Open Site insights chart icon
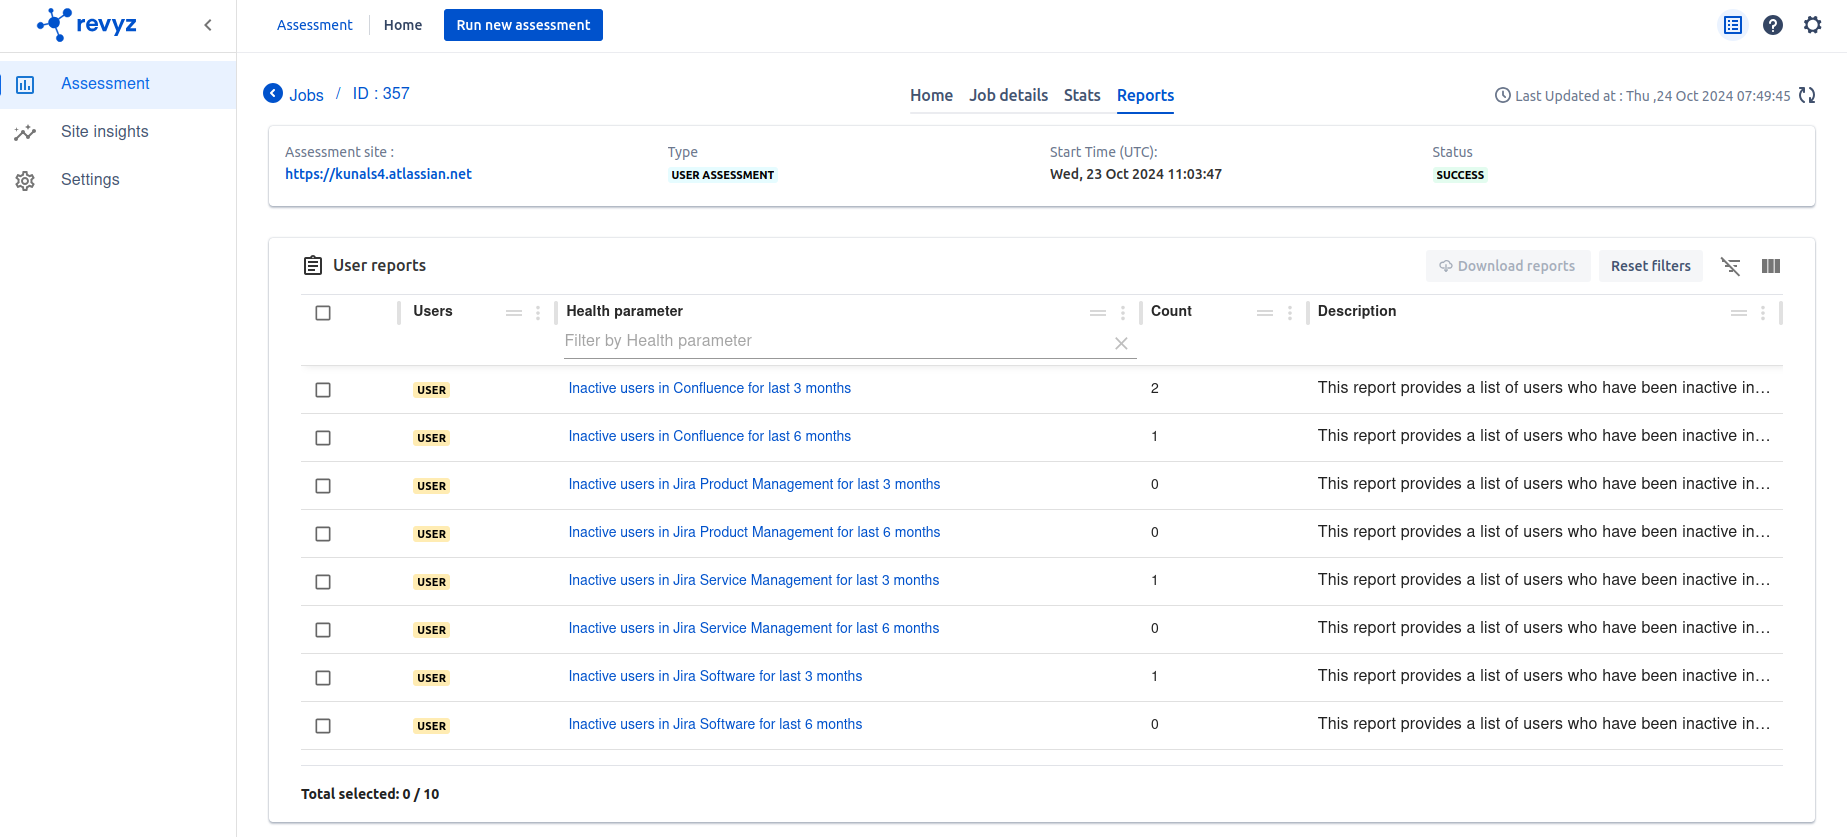1847x837 pixels. 25,132
